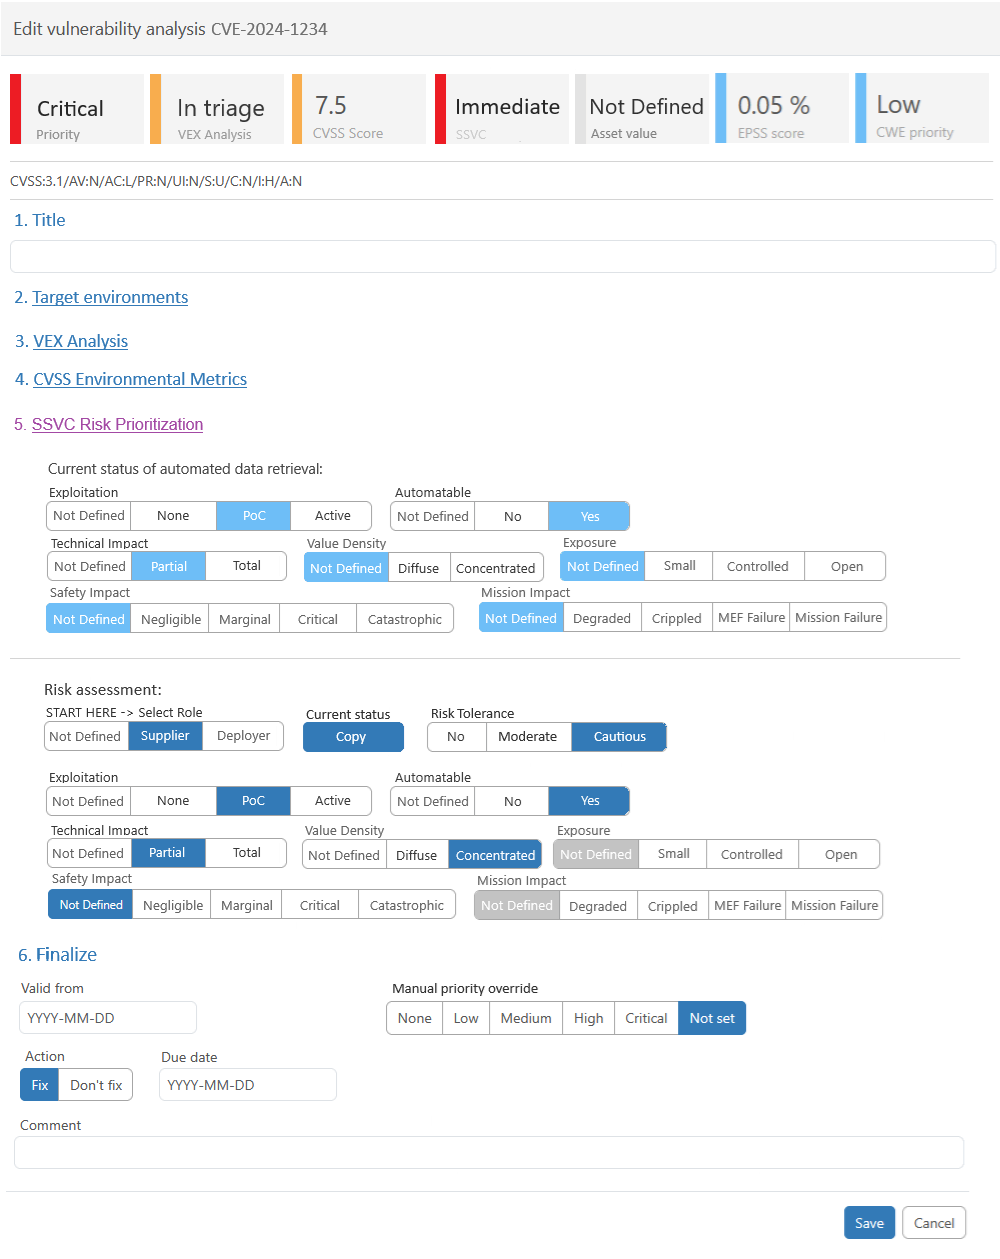Set Manual priority override to High

[589, 1018]
